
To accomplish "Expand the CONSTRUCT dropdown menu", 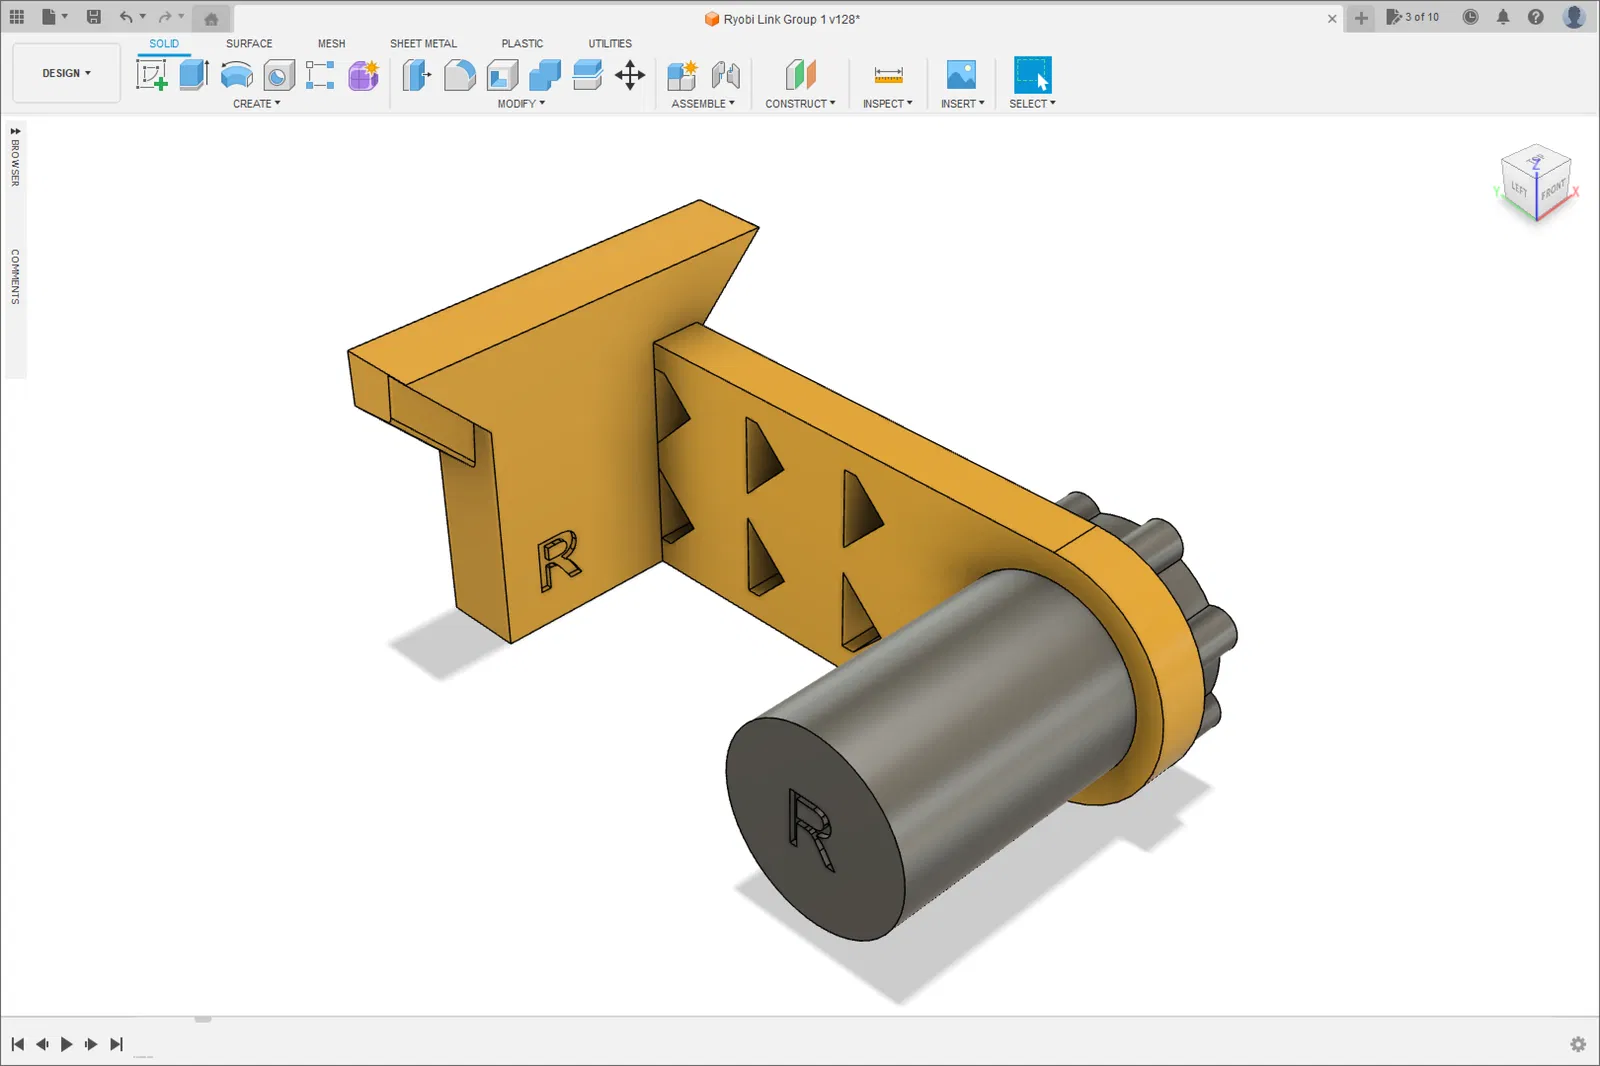I will tap(800, 104).
